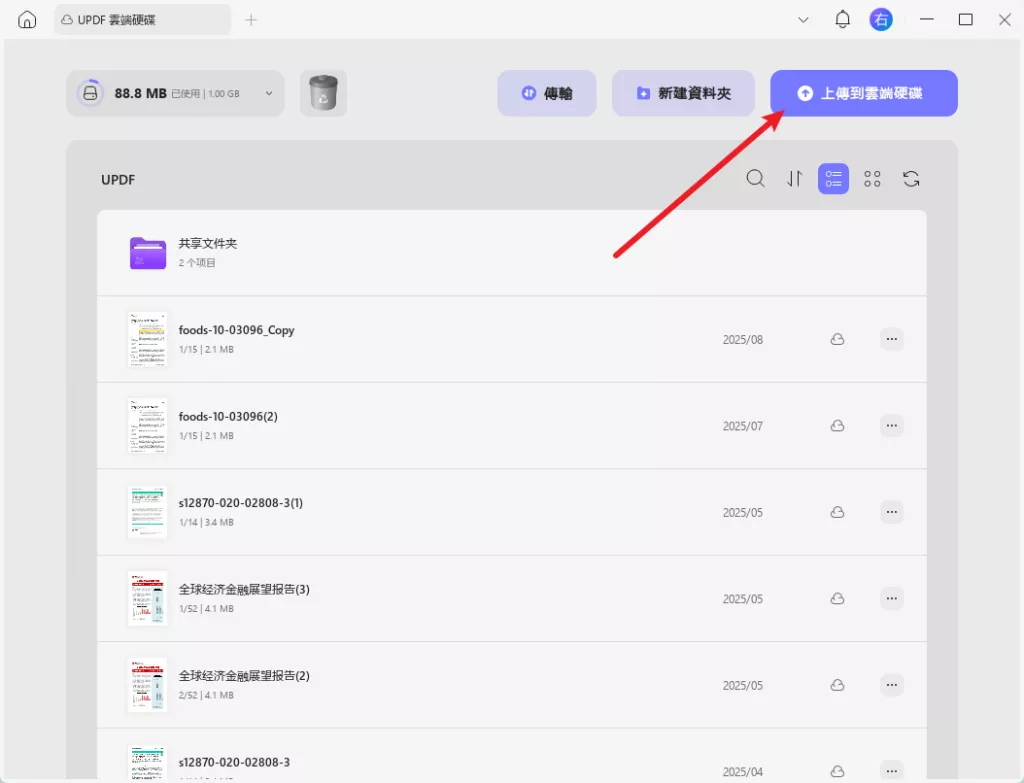
Task: Refresh the cloud file list
Action: (x=911, y=178)
